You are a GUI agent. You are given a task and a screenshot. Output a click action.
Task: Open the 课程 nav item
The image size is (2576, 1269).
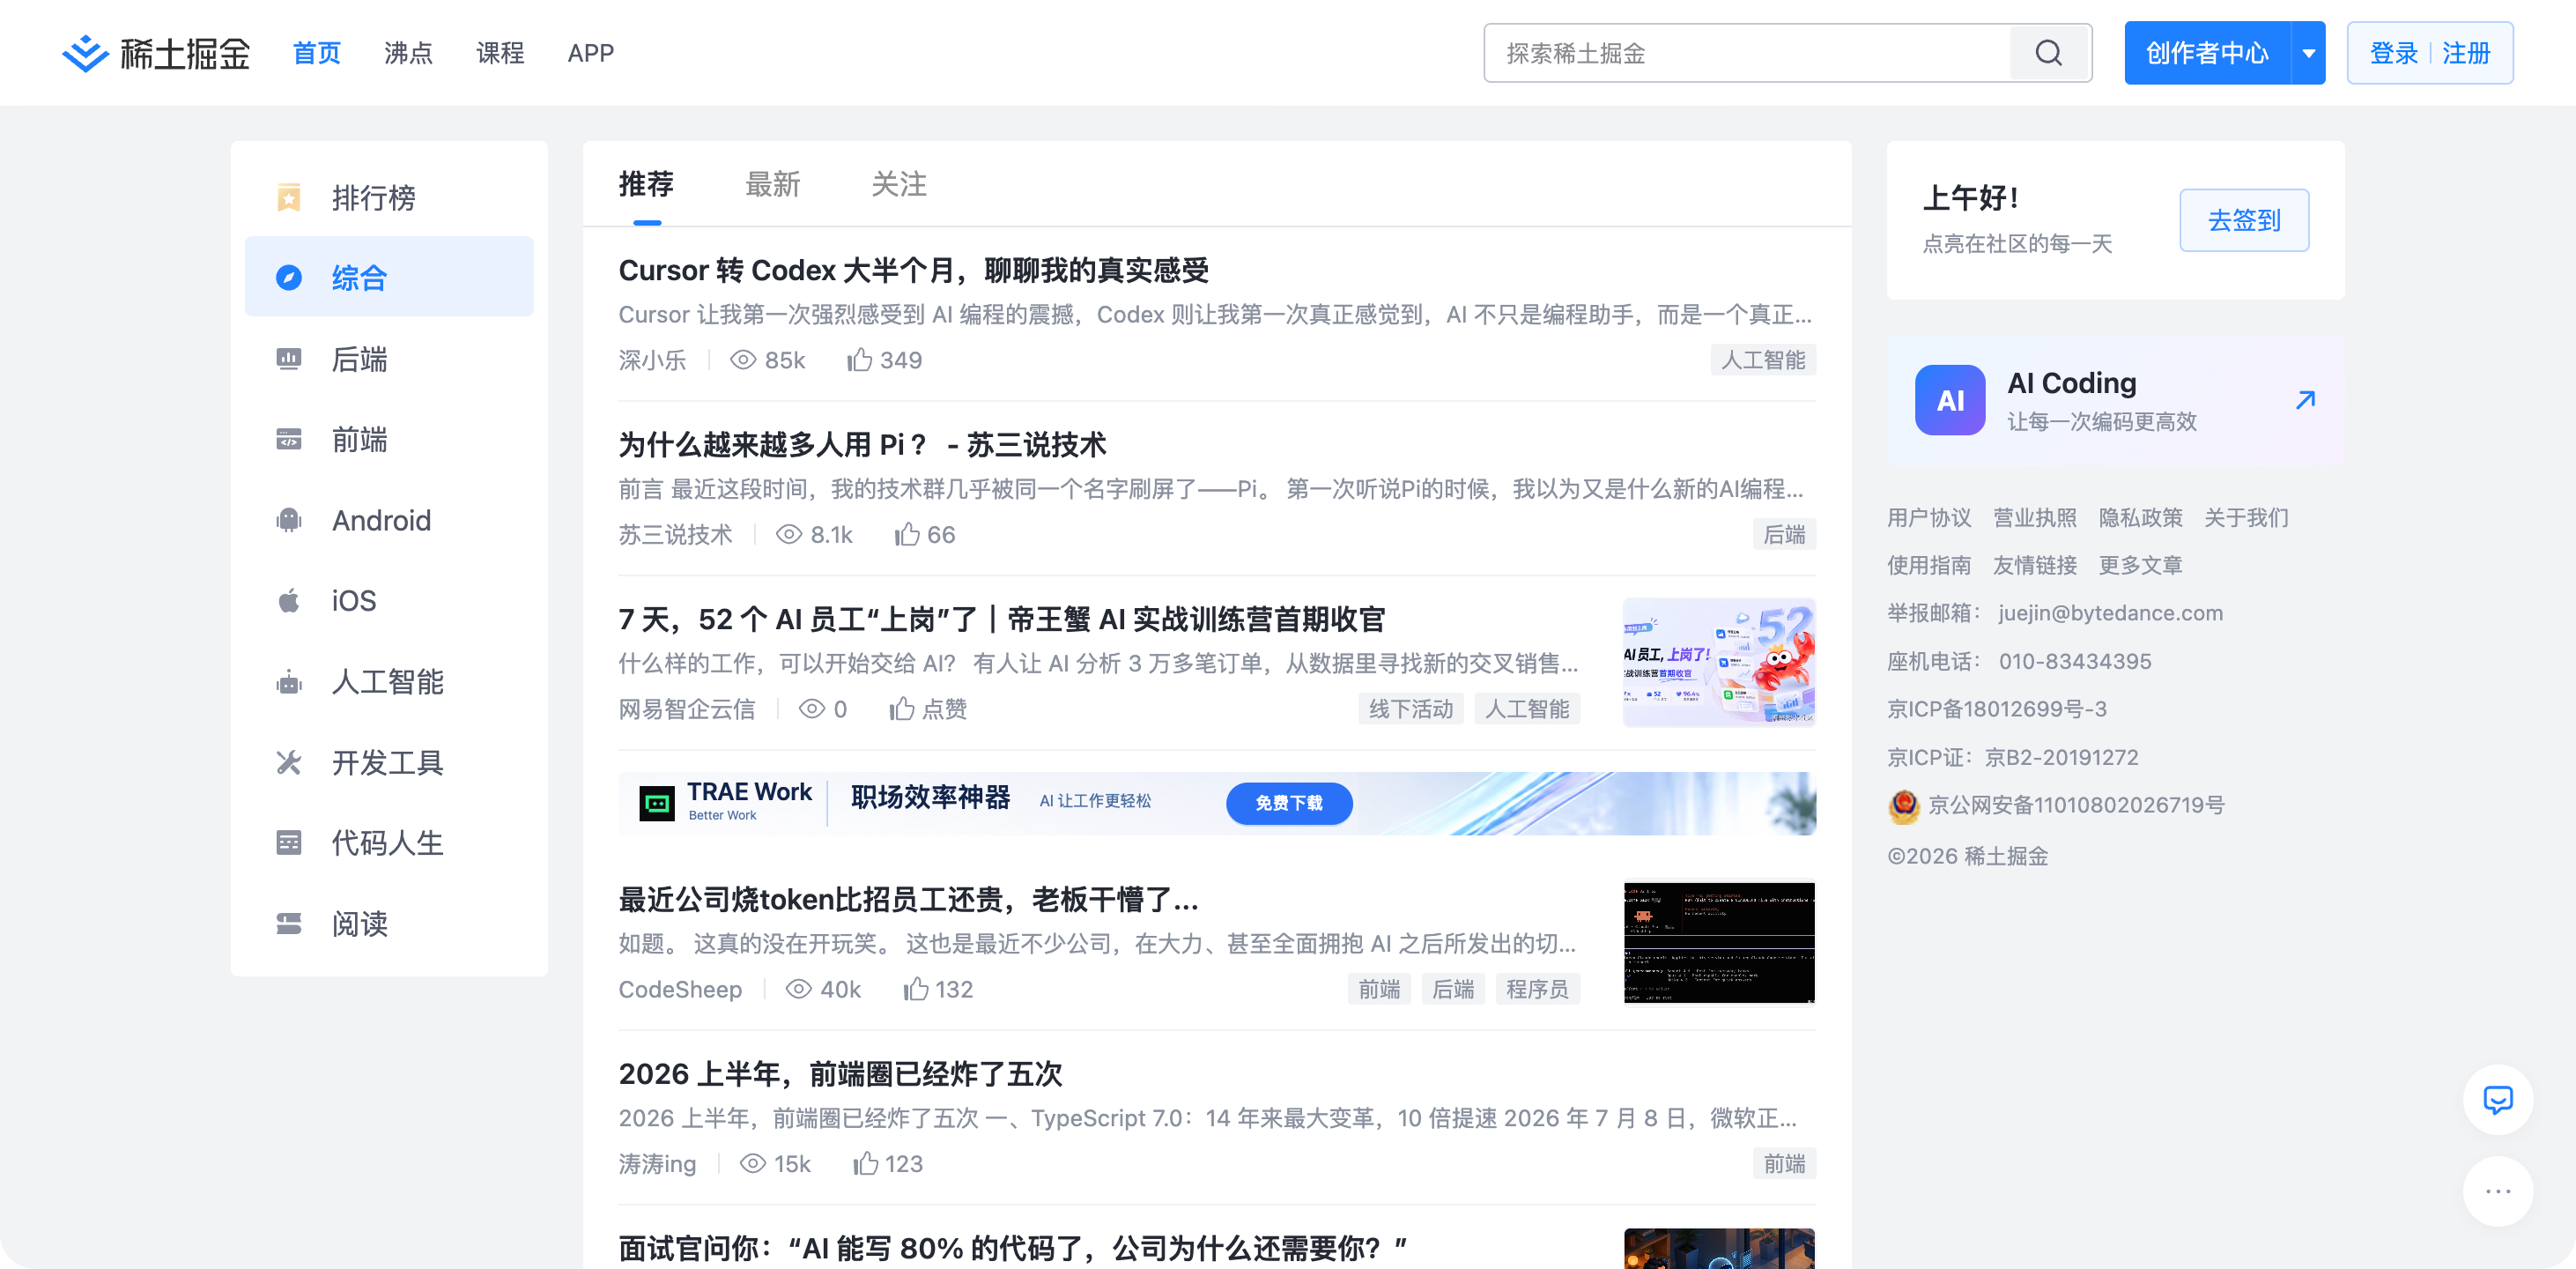(500, 53)
